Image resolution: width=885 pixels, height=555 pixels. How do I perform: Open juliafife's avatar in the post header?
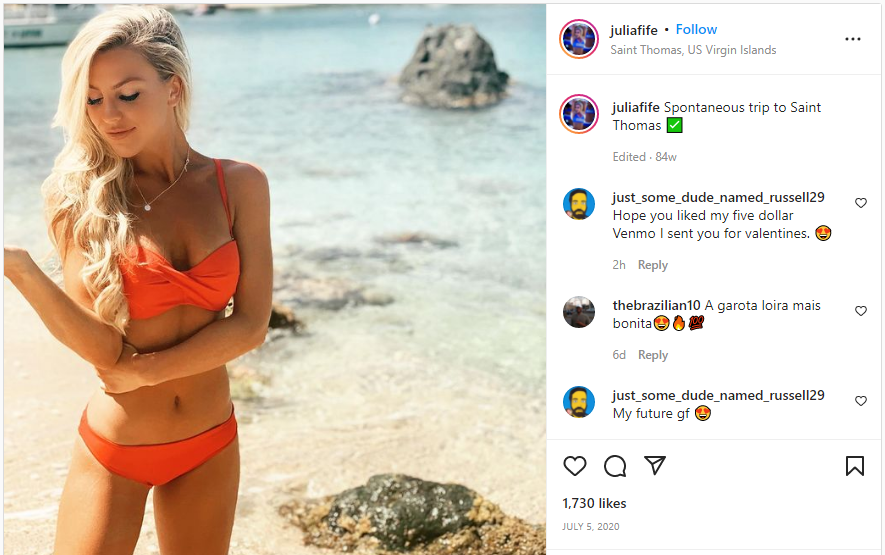579,39
